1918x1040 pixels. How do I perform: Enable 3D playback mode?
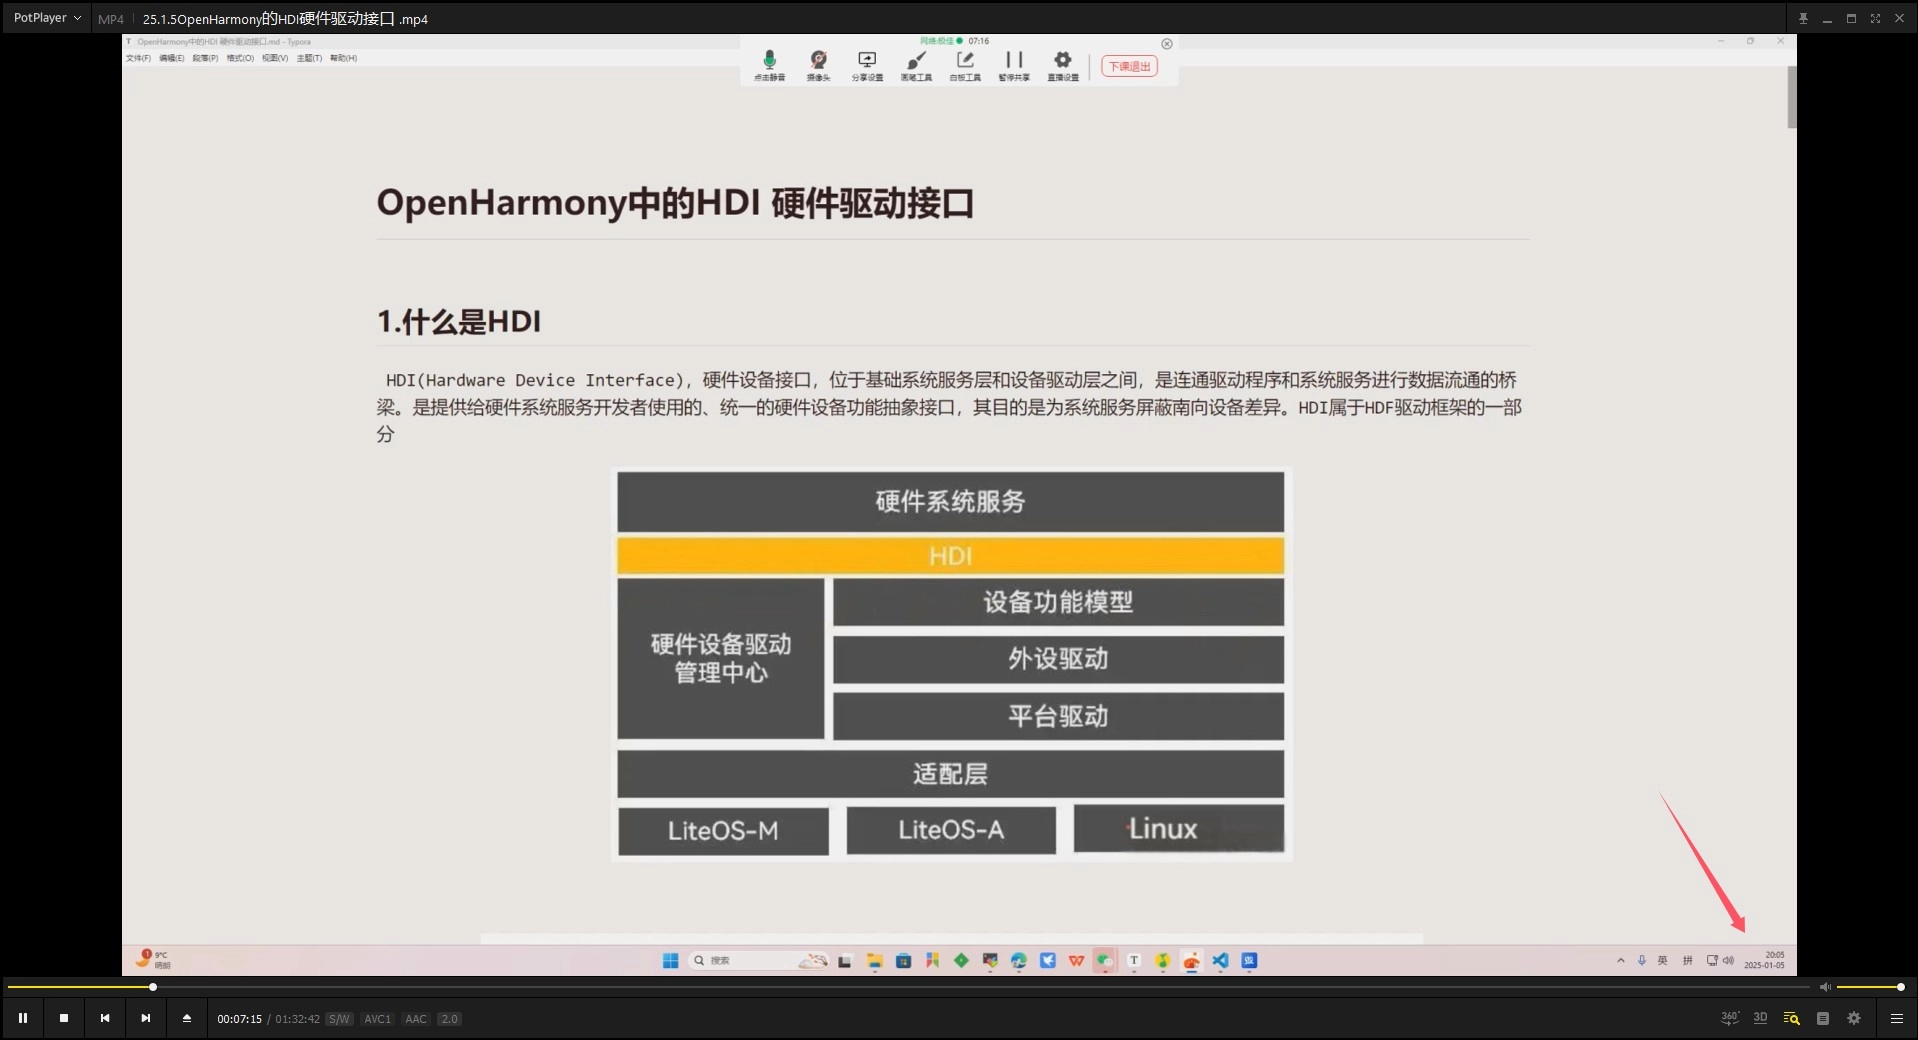1760,1017
